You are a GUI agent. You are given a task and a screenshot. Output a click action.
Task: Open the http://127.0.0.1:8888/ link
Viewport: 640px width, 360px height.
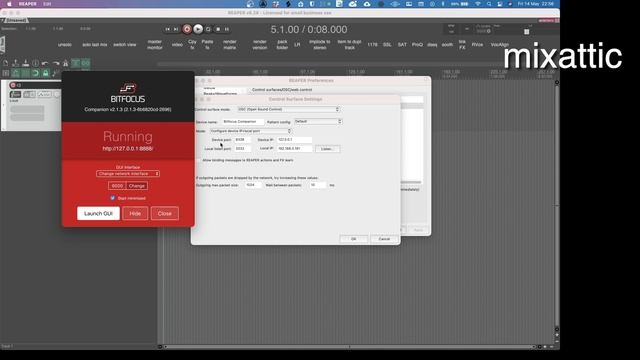(128, 149)
